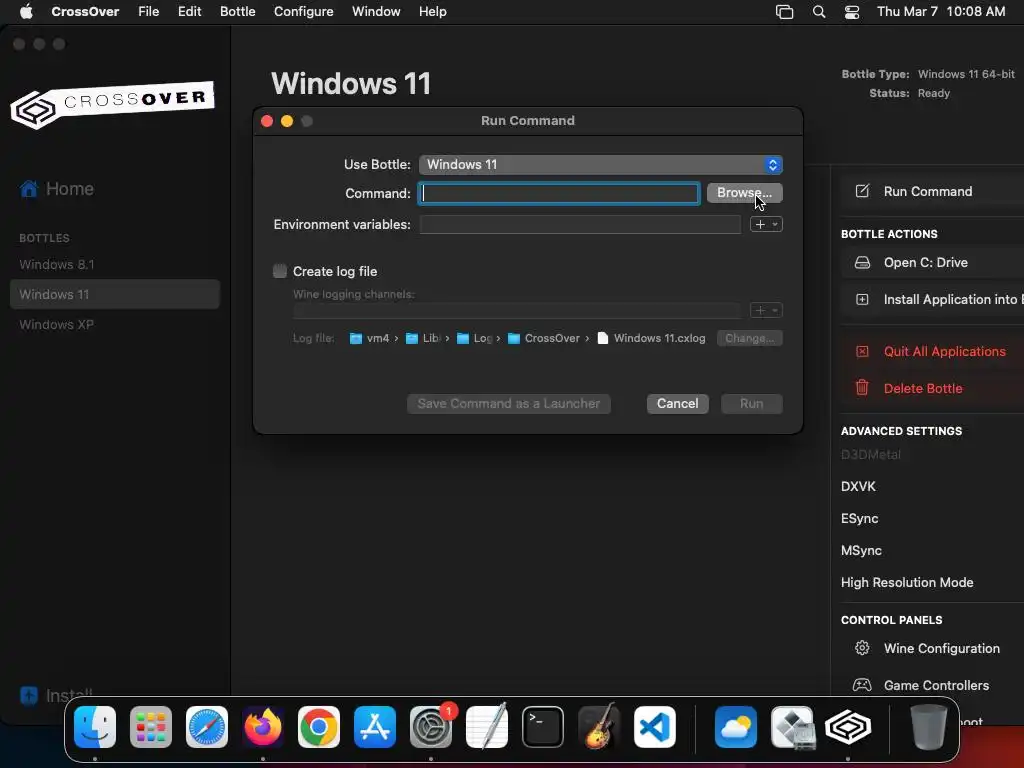Open Boot Camp Assistant Dock icon
The width and height of the screenshot is (1024, 768).
(792, 727)
